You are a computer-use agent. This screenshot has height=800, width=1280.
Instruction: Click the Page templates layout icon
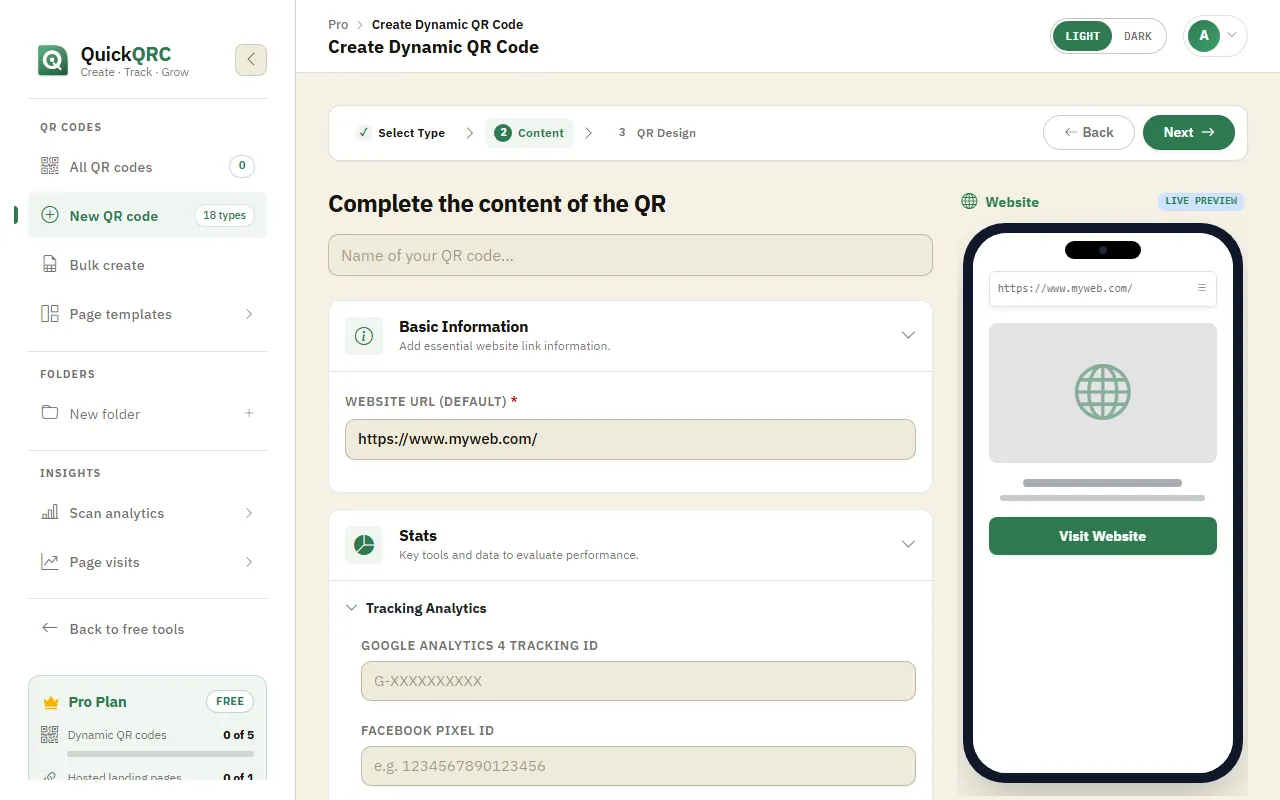[x=50, y=314]
